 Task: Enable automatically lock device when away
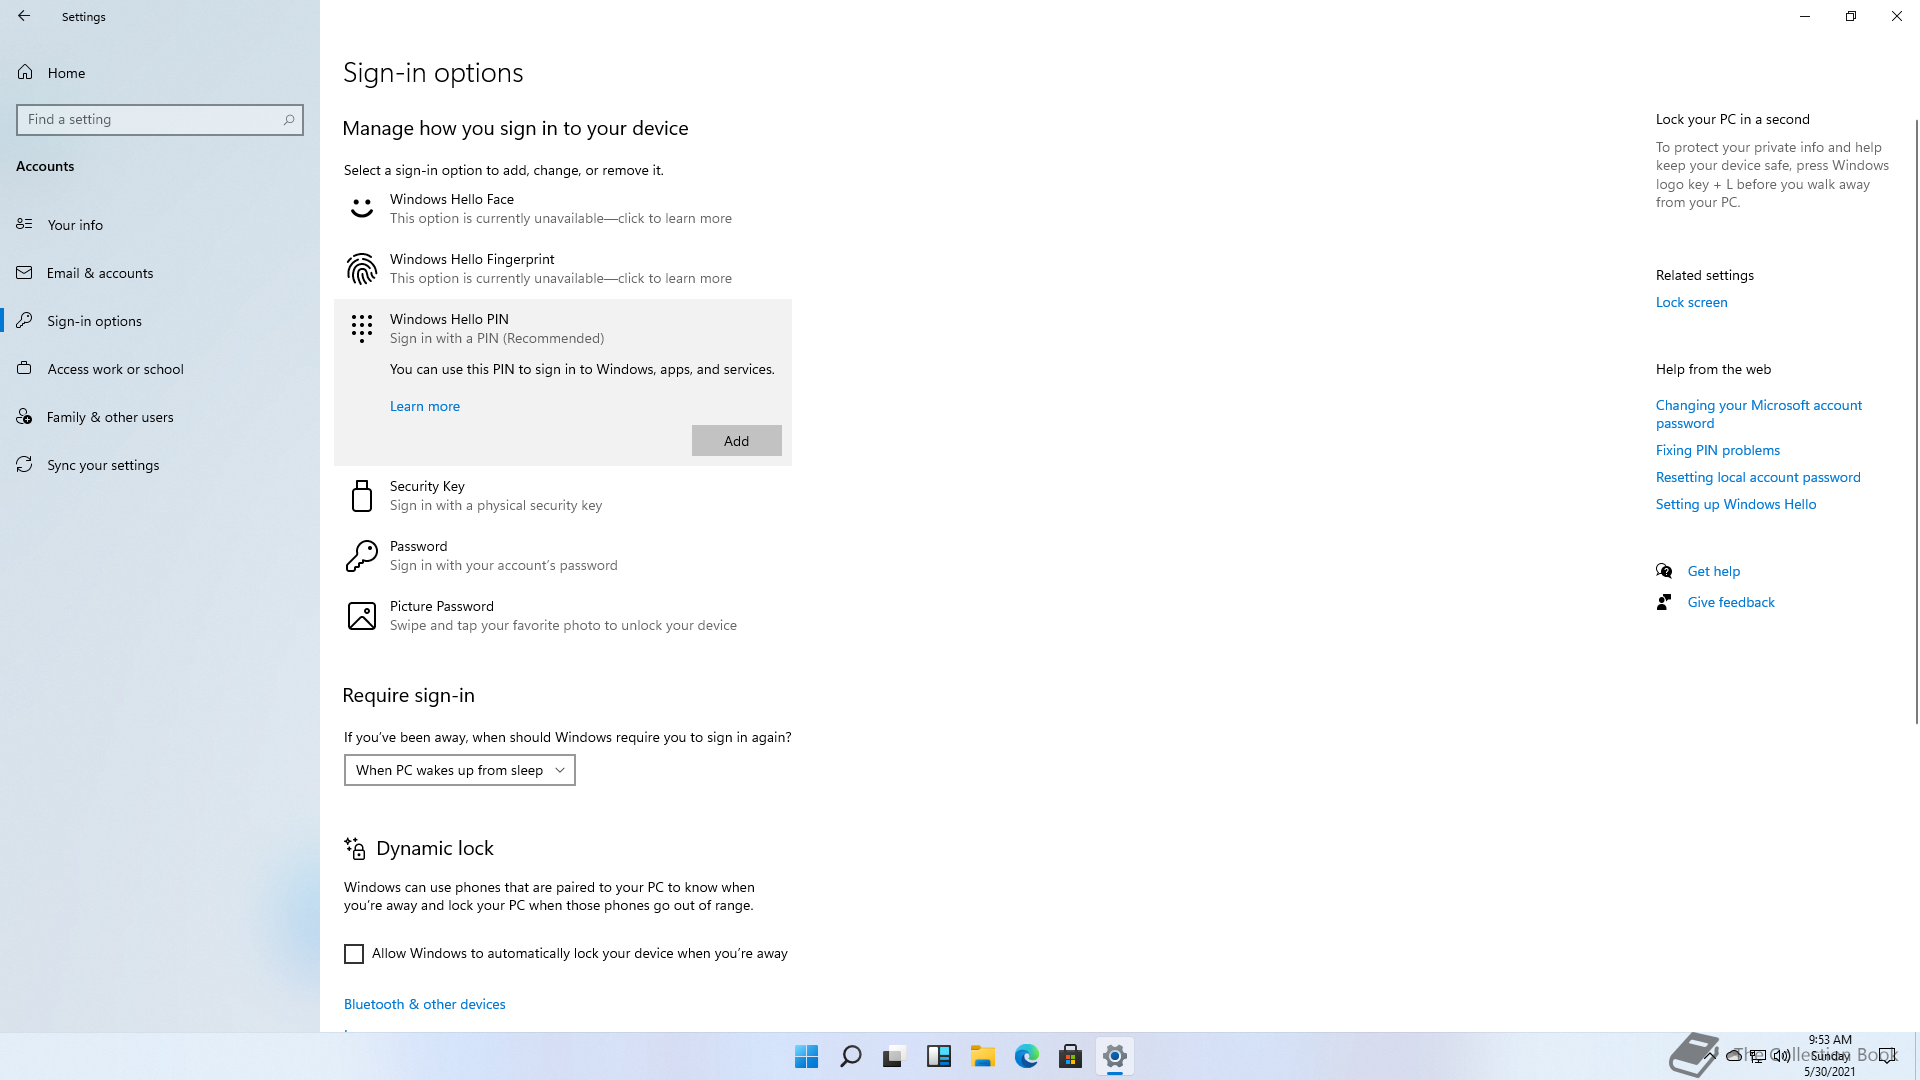coord(354,953)
